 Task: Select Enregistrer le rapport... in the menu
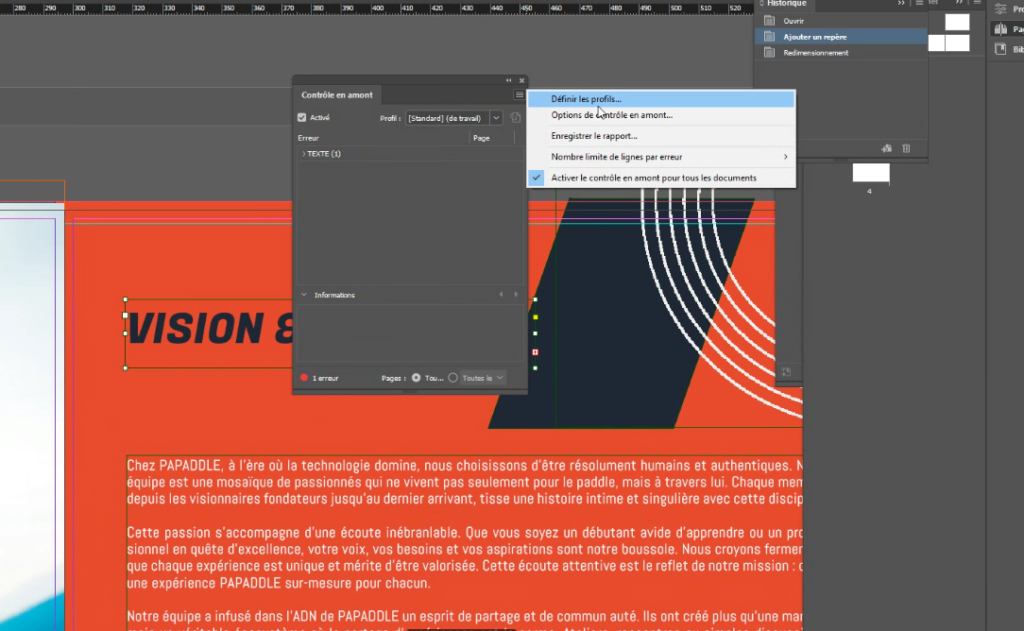coord(594,136)
